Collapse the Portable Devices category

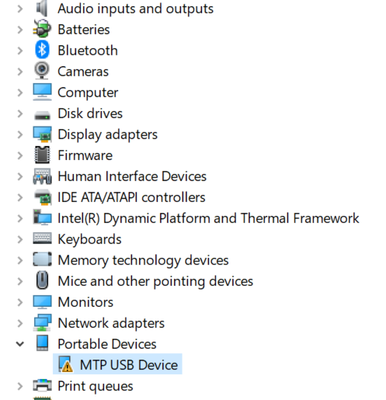(20, 344)
